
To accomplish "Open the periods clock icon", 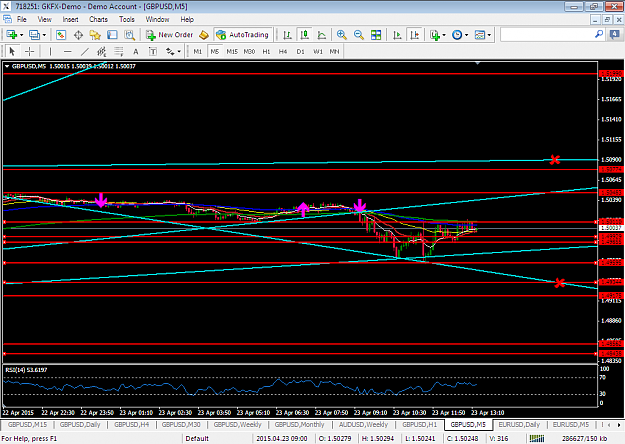I will point(457,35).
